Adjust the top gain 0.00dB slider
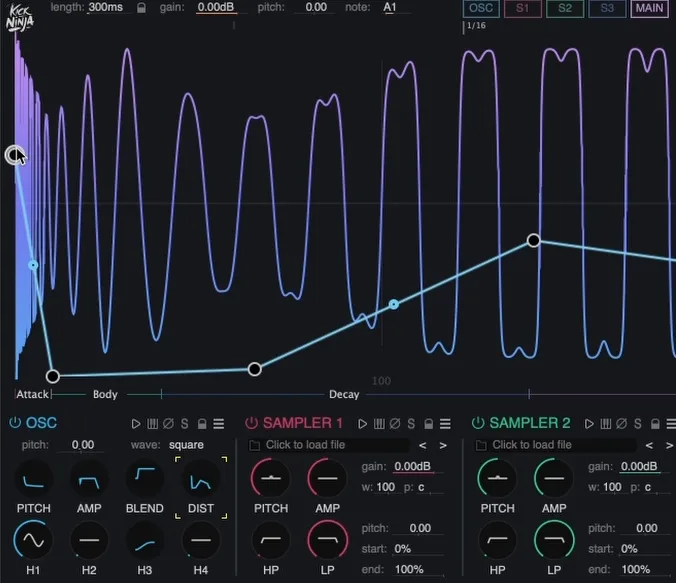This screenshot has width=676, height=583. point(216,7)
